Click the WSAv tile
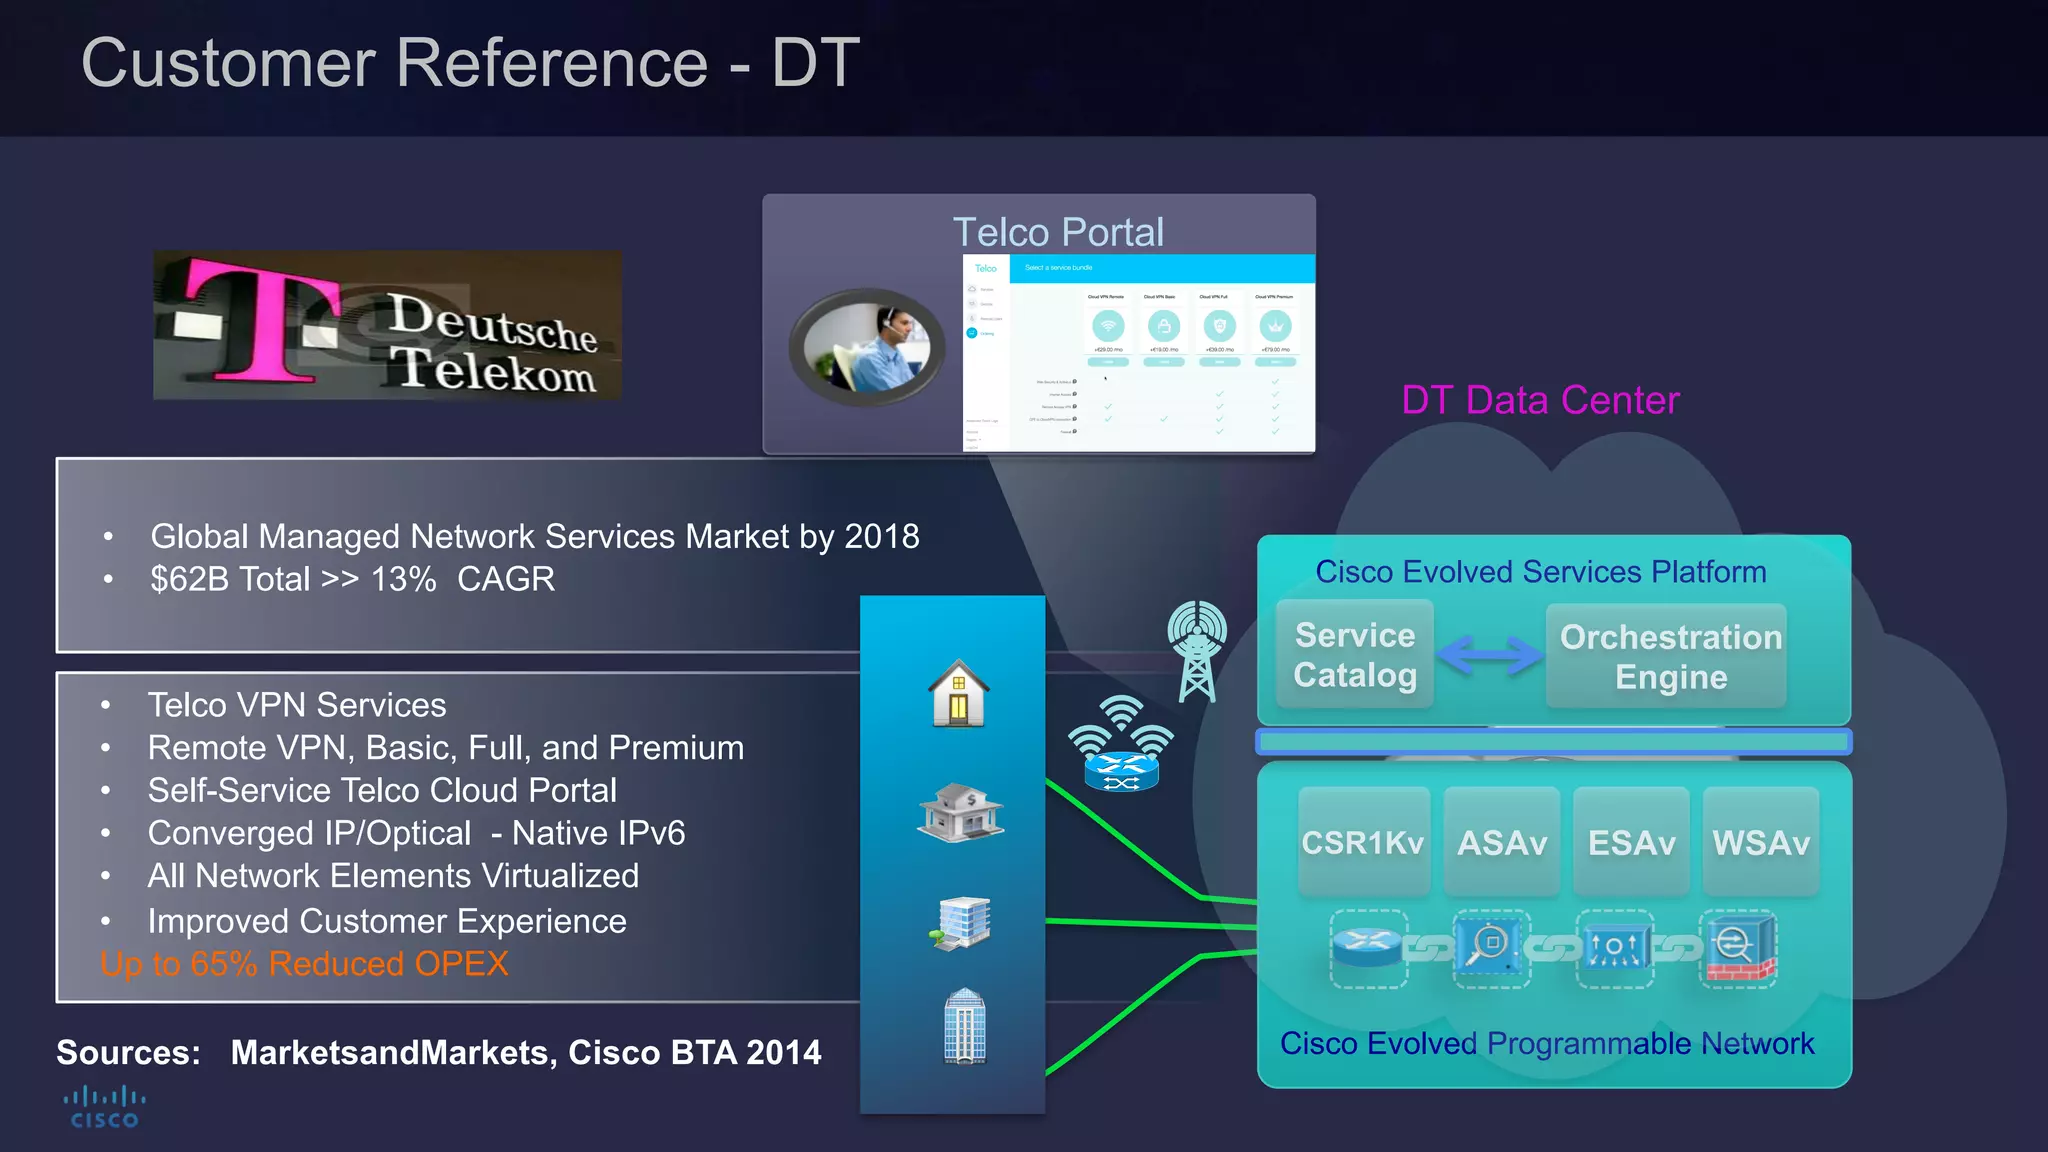Screen dimensions: 2048x1152 1760,842
